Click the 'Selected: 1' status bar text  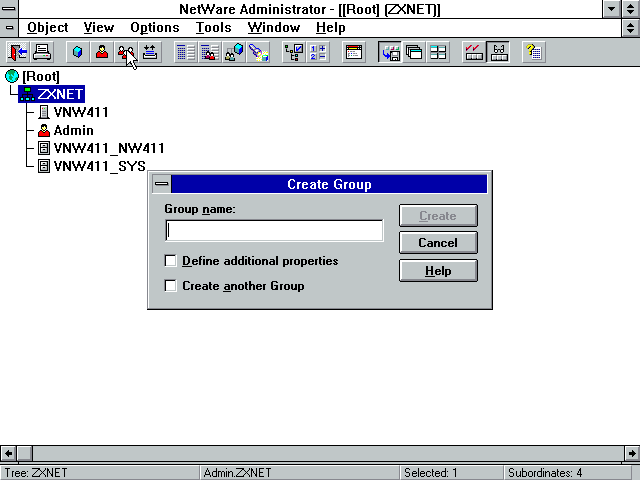[430, 473]
